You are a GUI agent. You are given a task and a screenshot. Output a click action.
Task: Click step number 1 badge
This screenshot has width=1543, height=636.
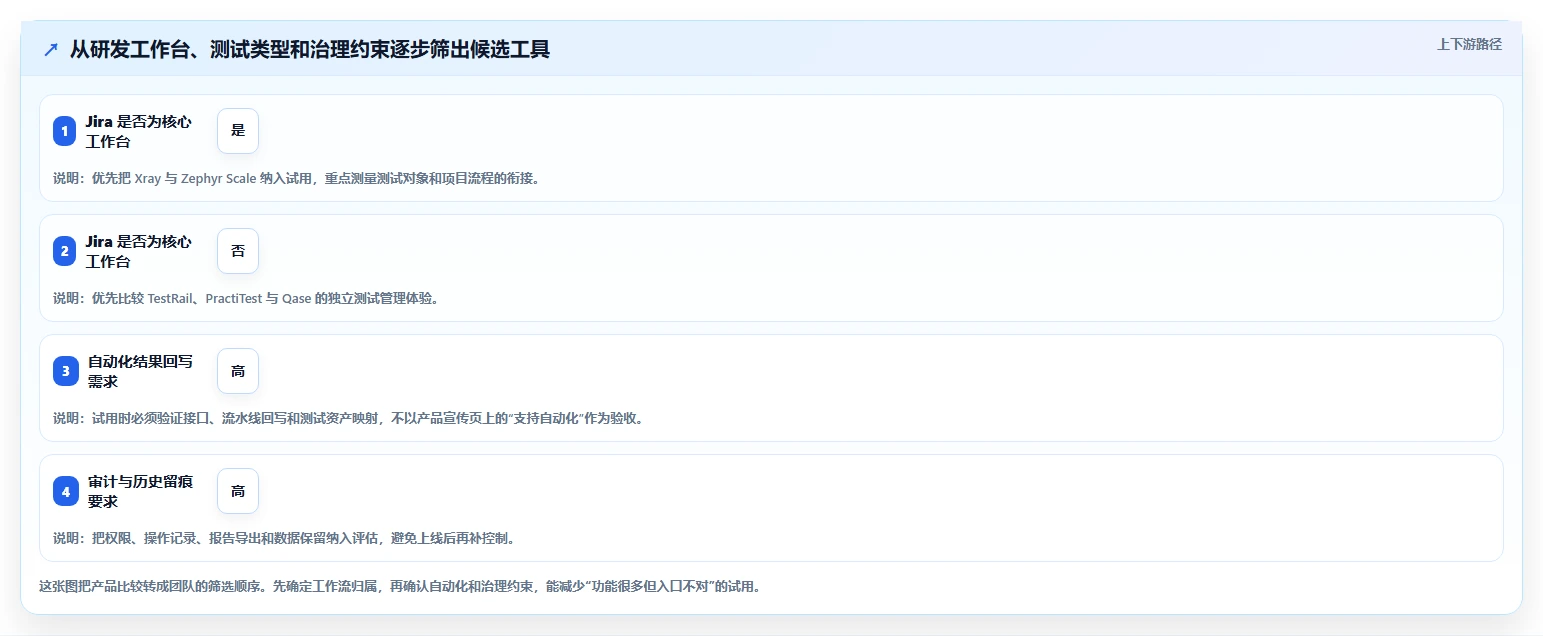(x=65, y=131)
